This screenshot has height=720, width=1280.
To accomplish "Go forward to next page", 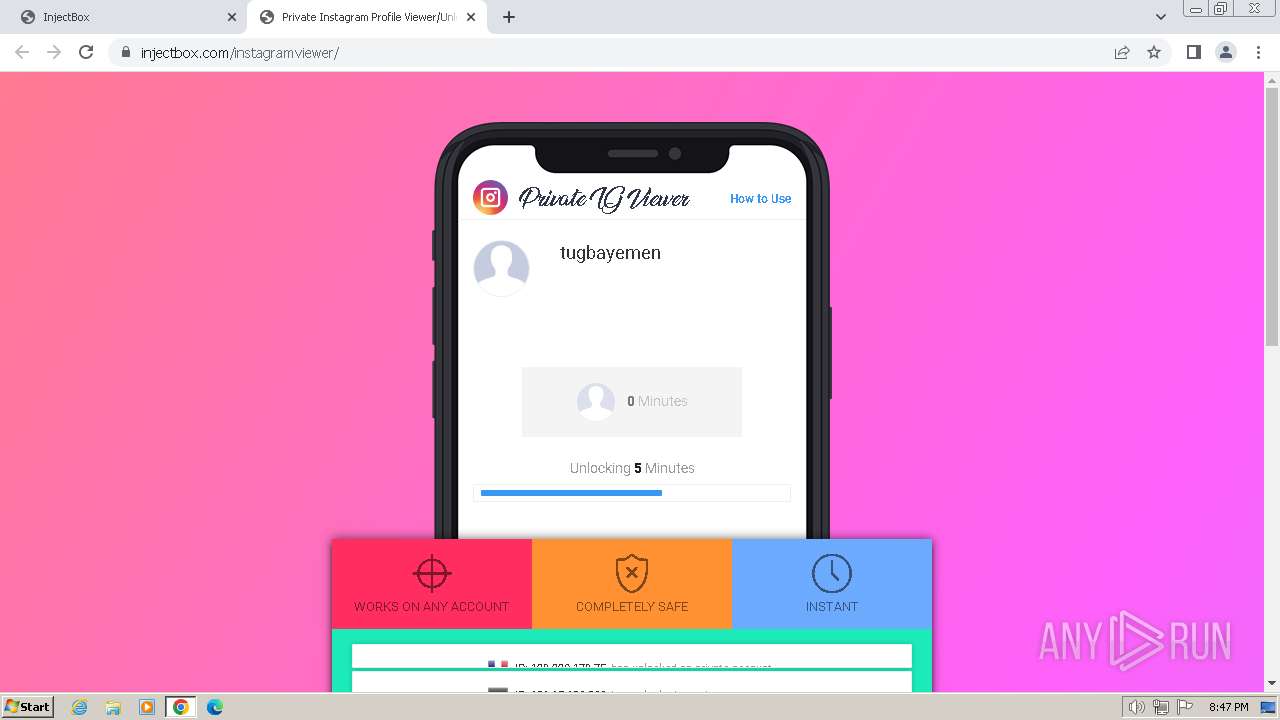I will click(54, 52).
